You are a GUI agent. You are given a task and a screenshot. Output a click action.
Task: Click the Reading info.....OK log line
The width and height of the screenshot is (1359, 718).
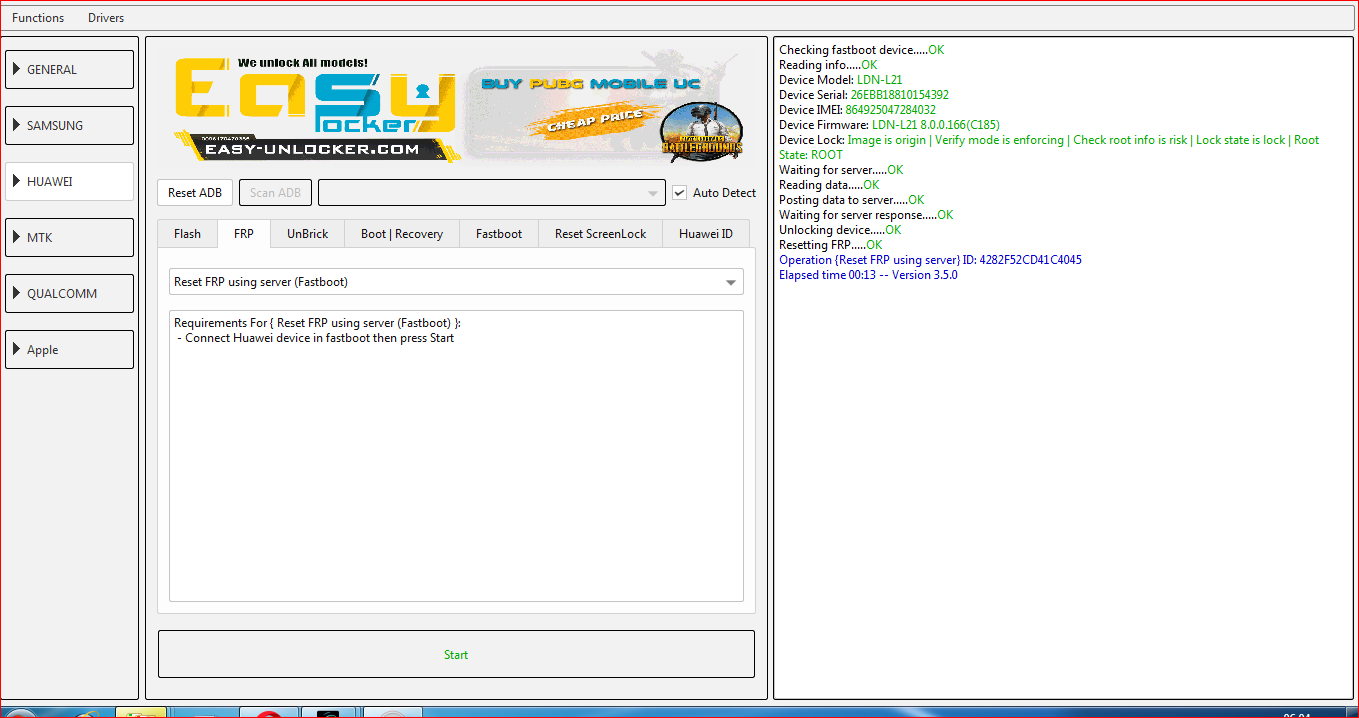click(x=828, y=65)
